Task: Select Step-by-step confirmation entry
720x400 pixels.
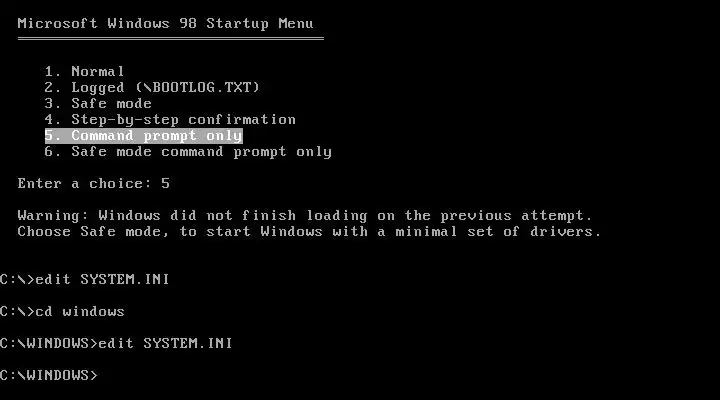Action: [170, 120]
